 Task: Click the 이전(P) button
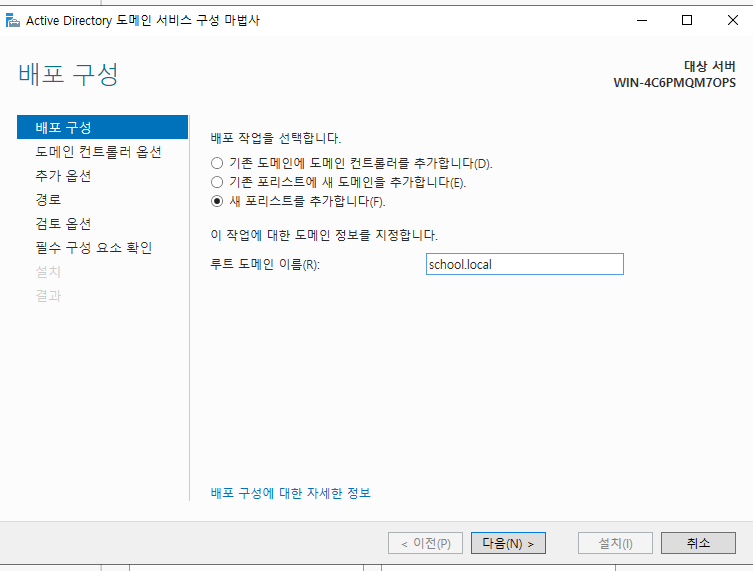425,543
